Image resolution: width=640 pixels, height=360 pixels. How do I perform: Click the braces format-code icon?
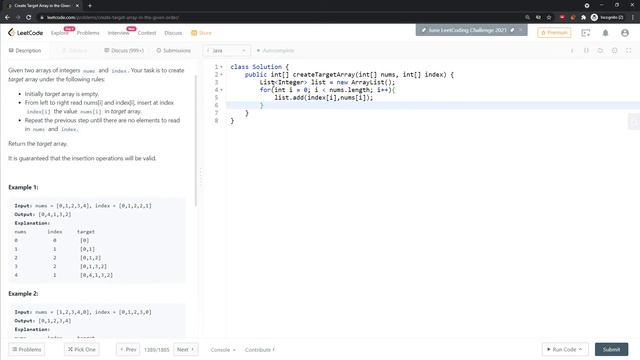point(586,51)
